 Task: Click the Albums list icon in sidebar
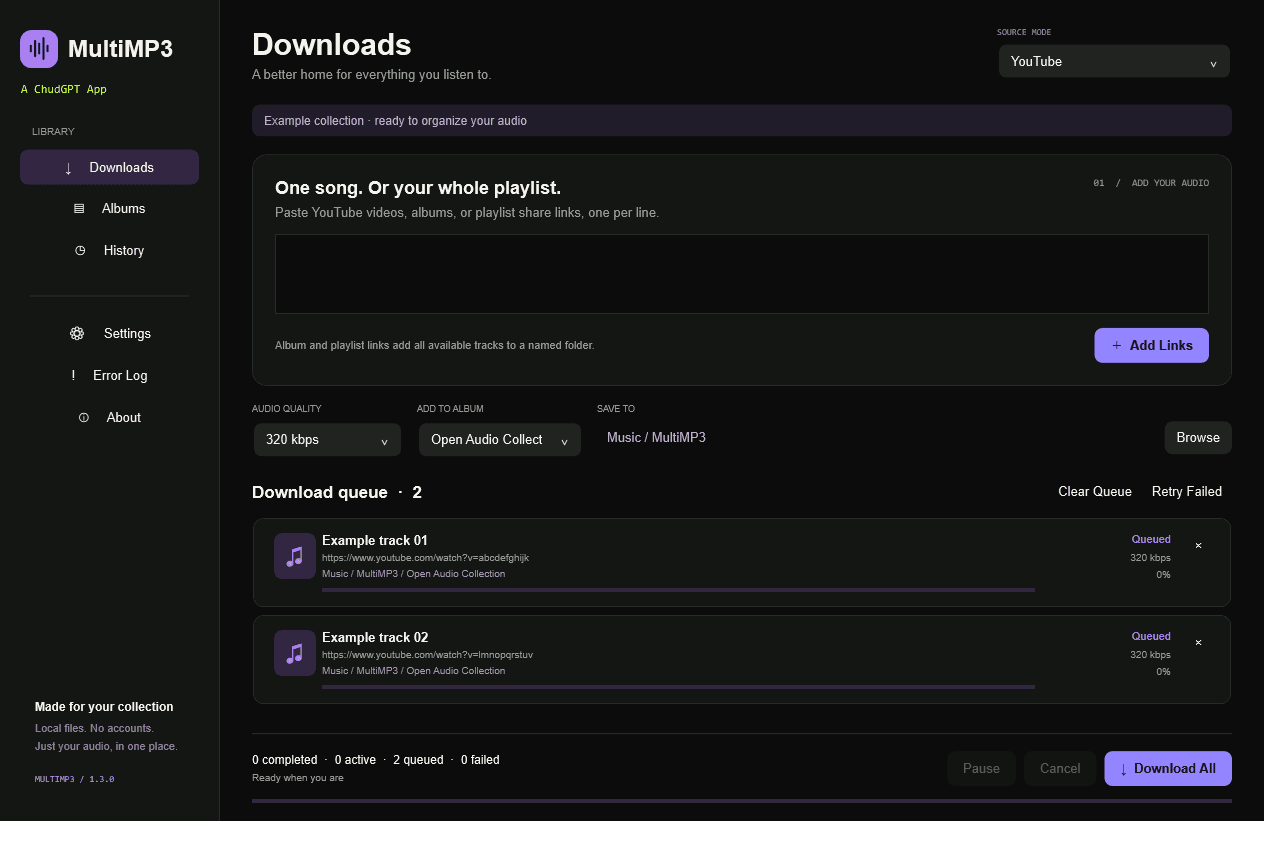[79, 209]
